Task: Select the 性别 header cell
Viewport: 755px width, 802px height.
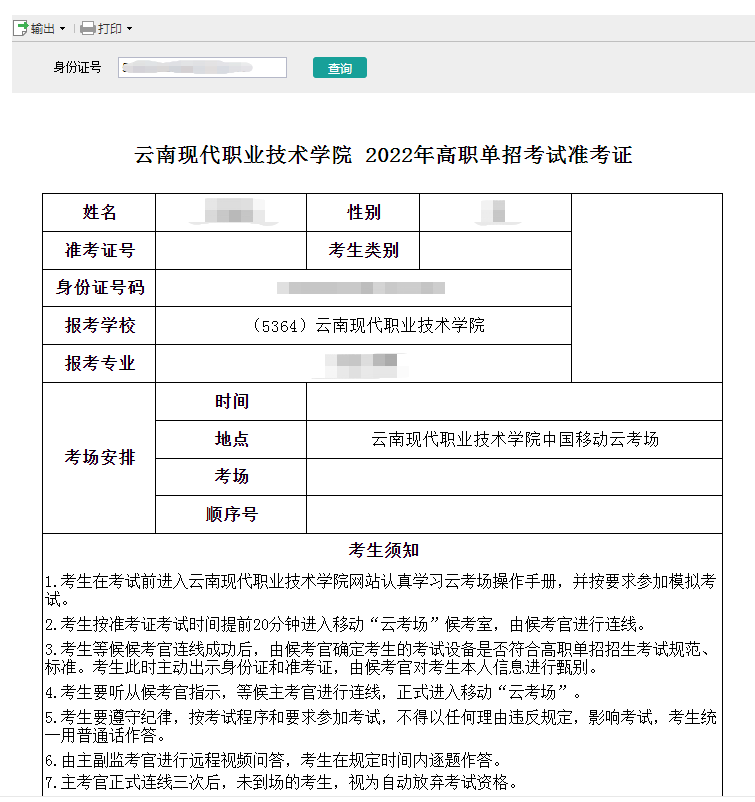Action: [363, 212]
